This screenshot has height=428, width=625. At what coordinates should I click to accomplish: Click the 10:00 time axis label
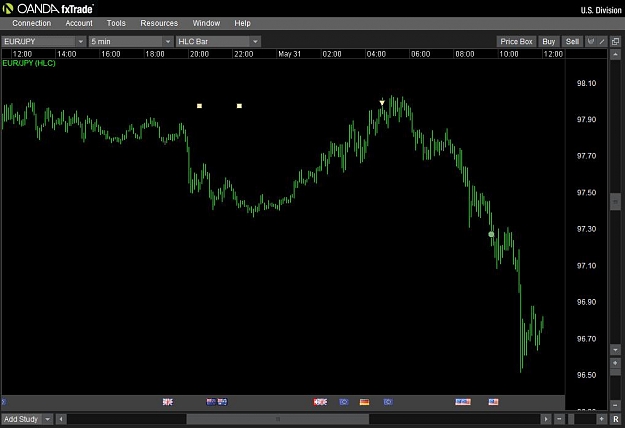(509, 54)
